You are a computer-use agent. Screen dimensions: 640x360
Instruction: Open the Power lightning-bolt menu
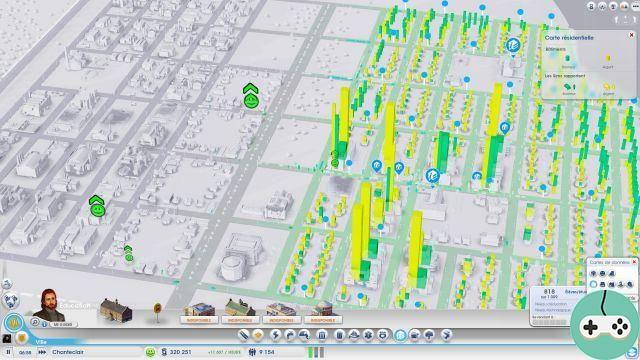tap(276, 335)
